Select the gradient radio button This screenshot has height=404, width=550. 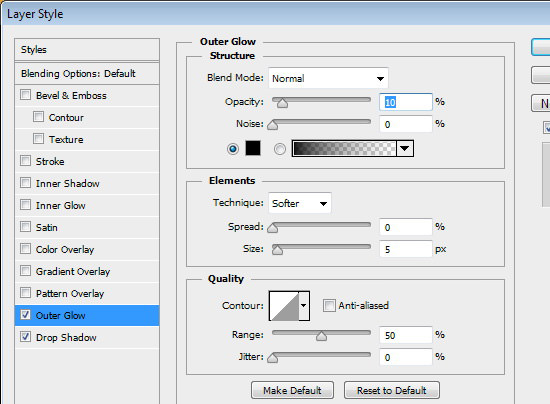pos(280,149)
